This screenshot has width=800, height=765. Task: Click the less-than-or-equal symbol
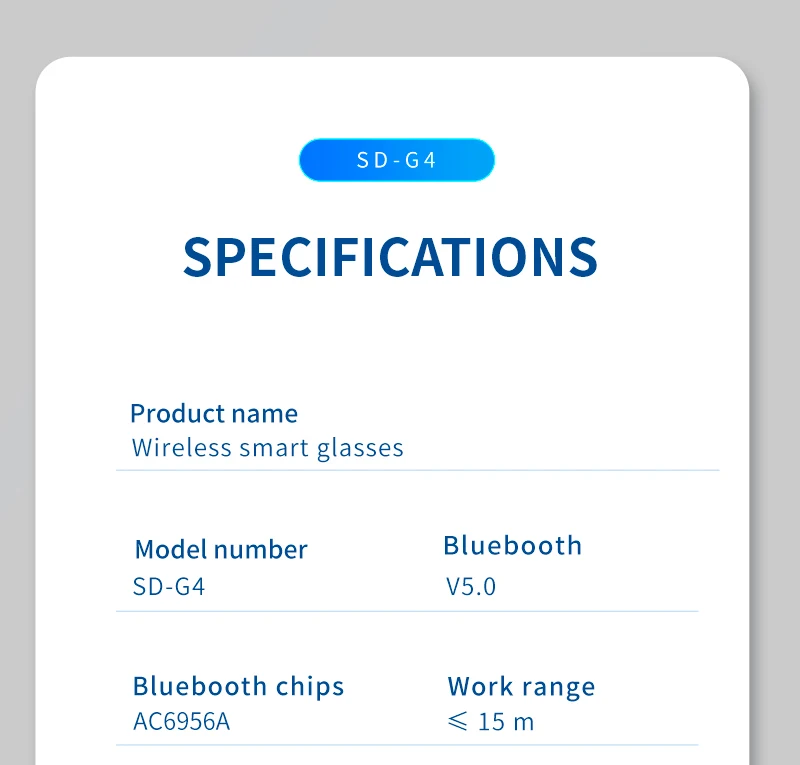457,721
